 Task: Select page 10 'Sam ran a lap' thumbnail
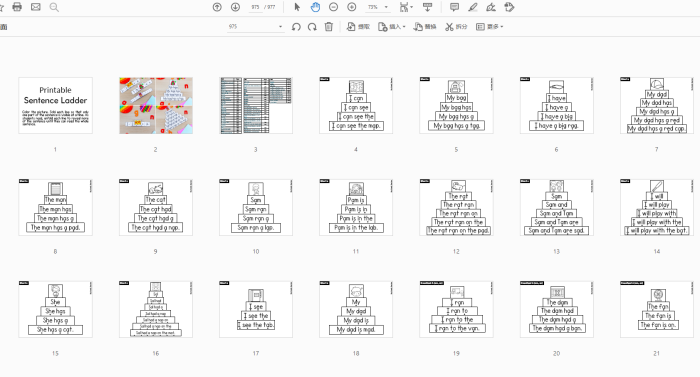click(256, 207)
